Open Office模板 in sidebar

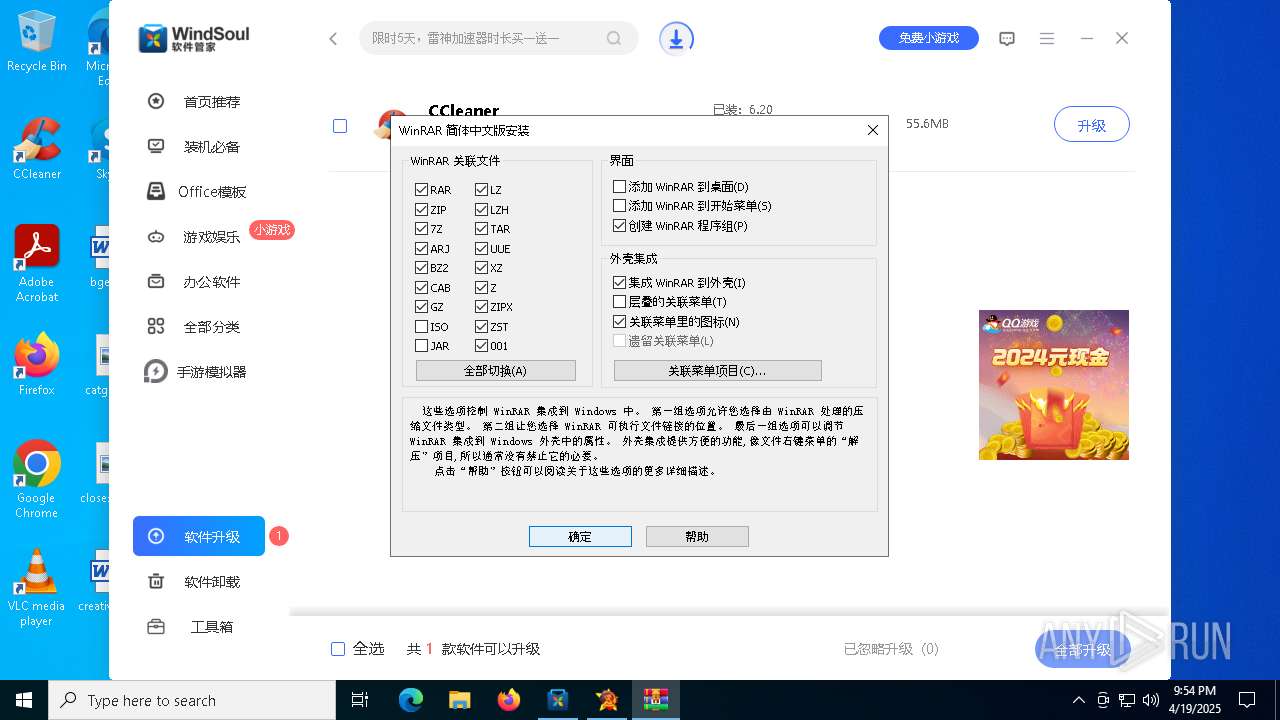(x=199, y=191)
